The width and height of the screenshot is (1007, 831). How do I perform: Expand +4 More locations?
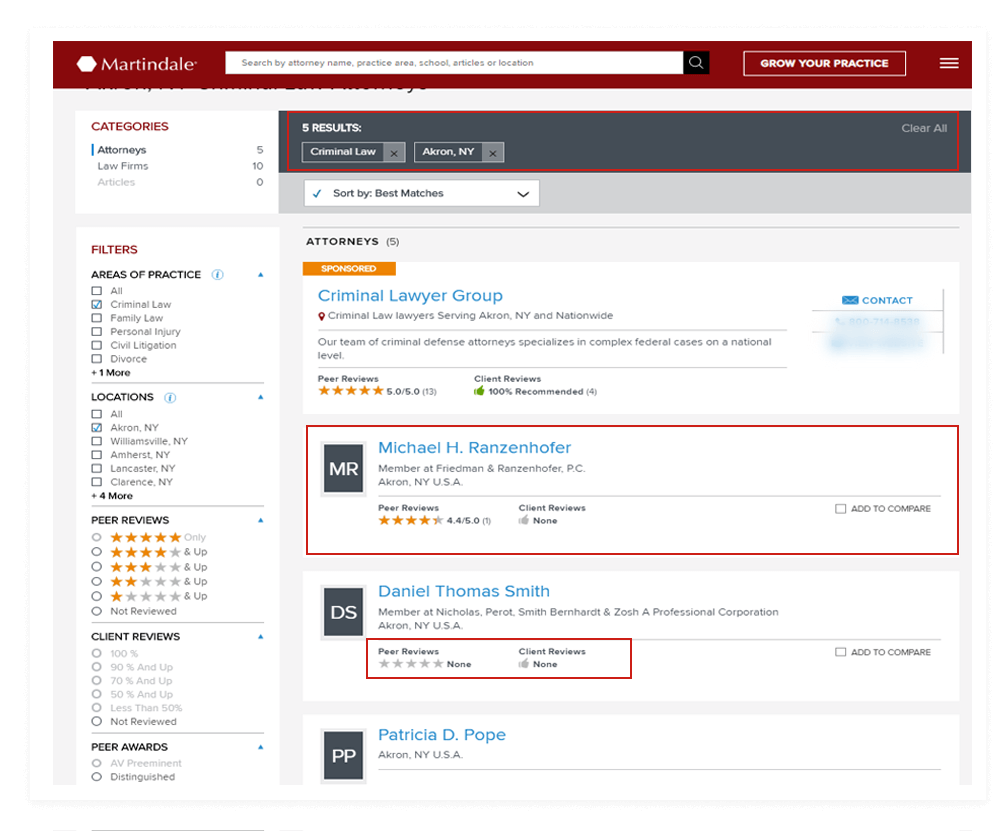point(112,496)
